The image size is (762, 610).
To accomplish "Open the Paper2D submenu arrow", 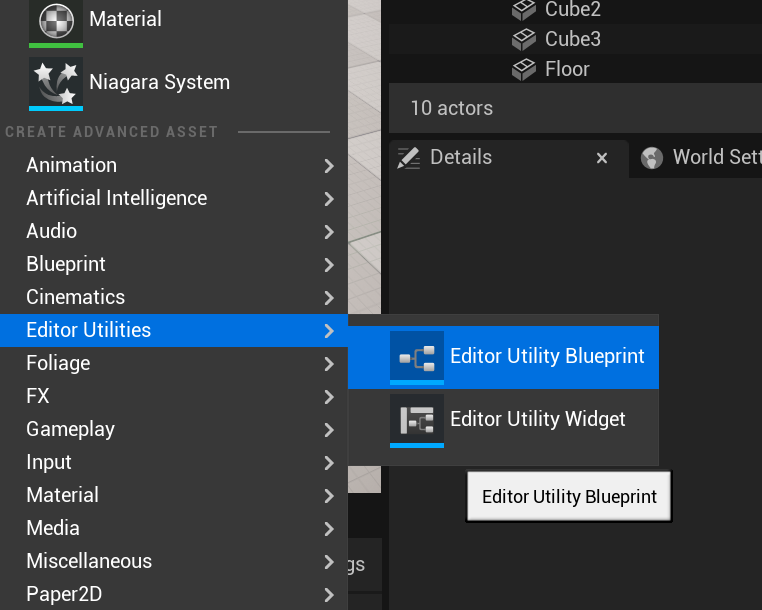I will click(329, 595).
